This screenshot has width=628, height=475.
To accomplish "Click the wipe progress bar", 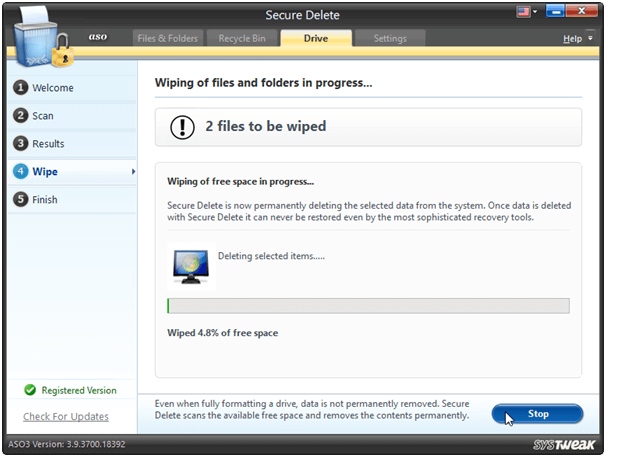I will (x=368, y=306).
